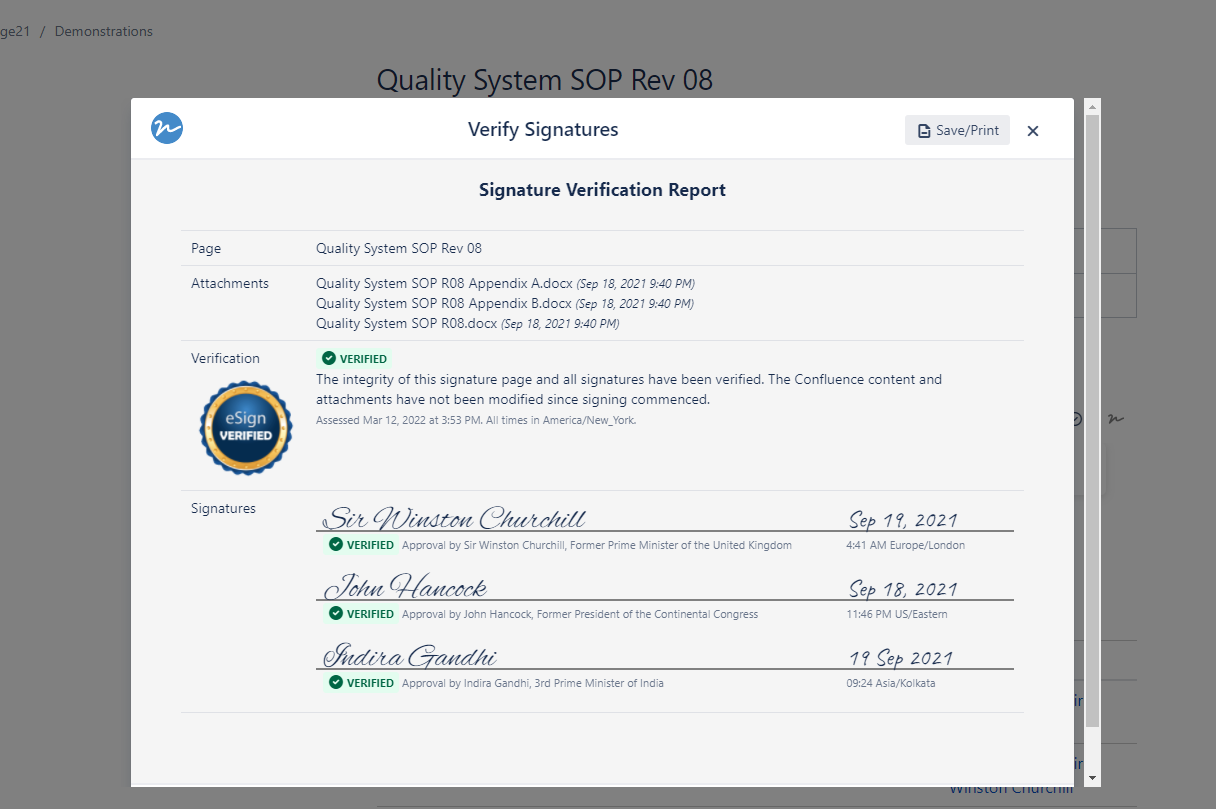This screenshot has height=809, width=1216.
Task: Click the Verify Signatures dialog title
Action: 543,130
